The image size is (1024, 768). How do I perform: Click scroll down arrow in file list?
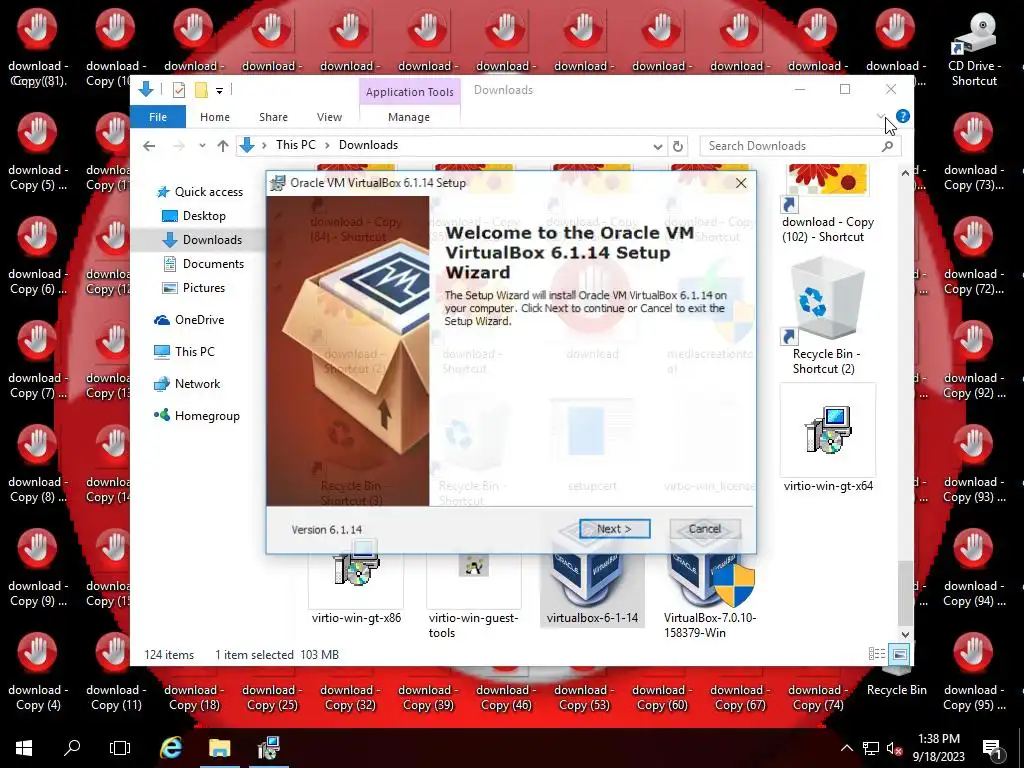(x=905, y=634)
